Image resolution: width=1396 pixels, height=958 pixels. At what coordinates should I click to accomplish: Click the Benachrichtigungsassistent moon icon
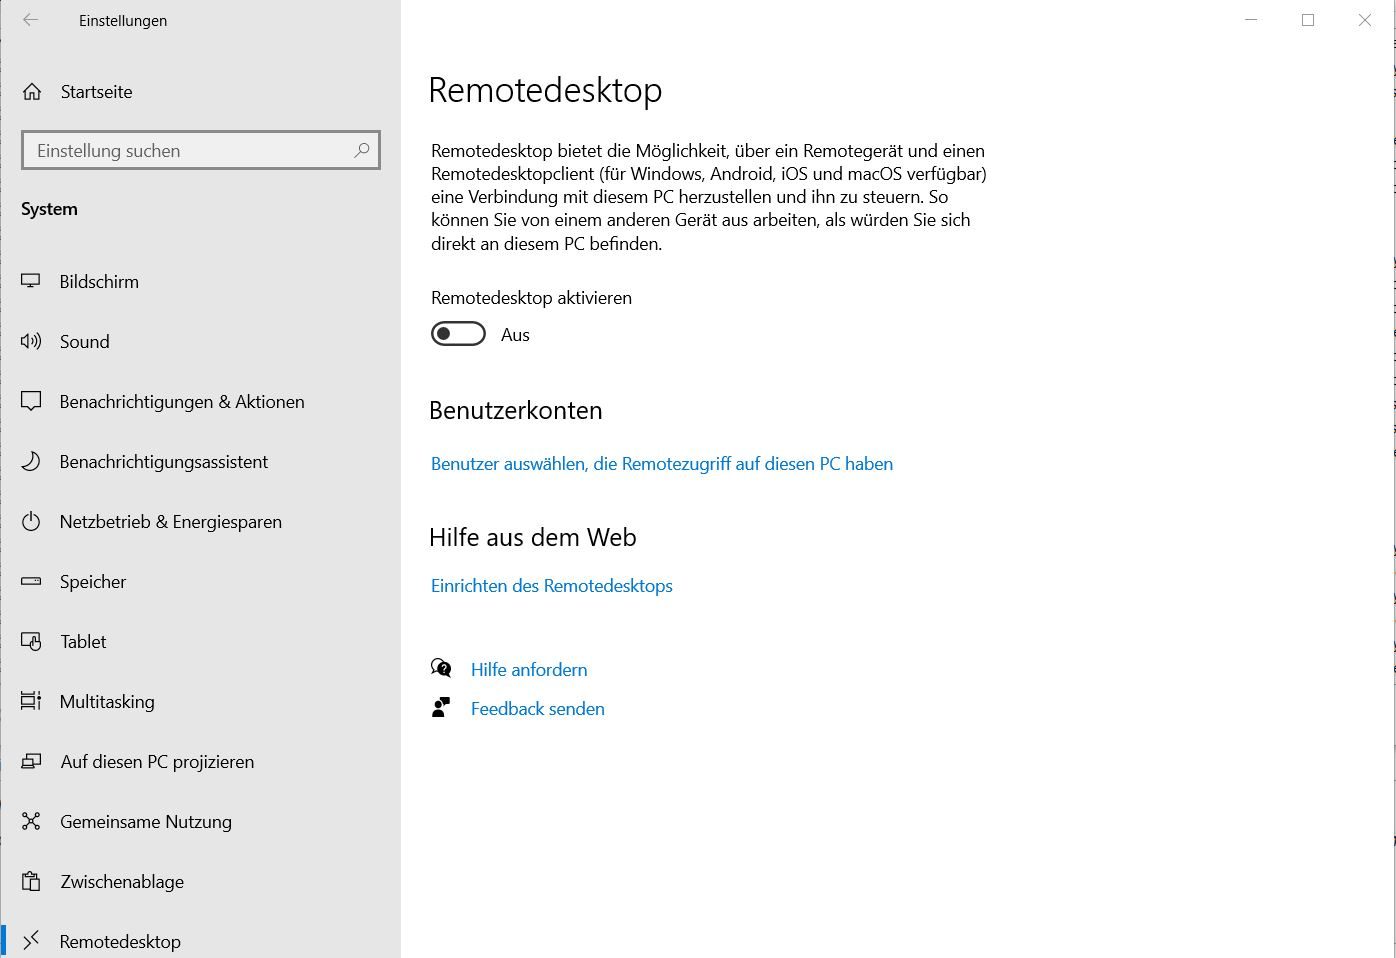(x=31, y=462)
